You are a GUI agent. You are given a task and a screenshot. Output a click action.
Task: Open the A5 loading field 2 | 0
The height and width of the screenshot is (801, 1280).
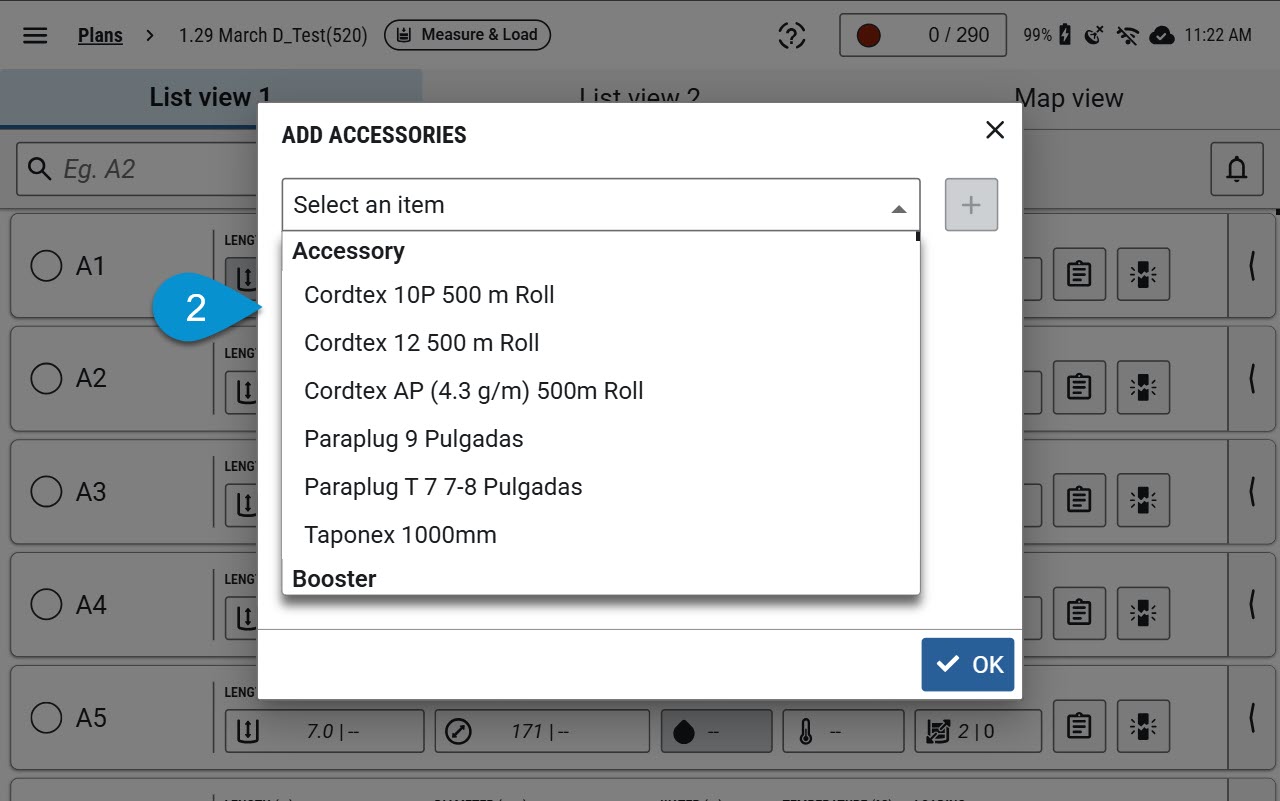click(978, 731)
